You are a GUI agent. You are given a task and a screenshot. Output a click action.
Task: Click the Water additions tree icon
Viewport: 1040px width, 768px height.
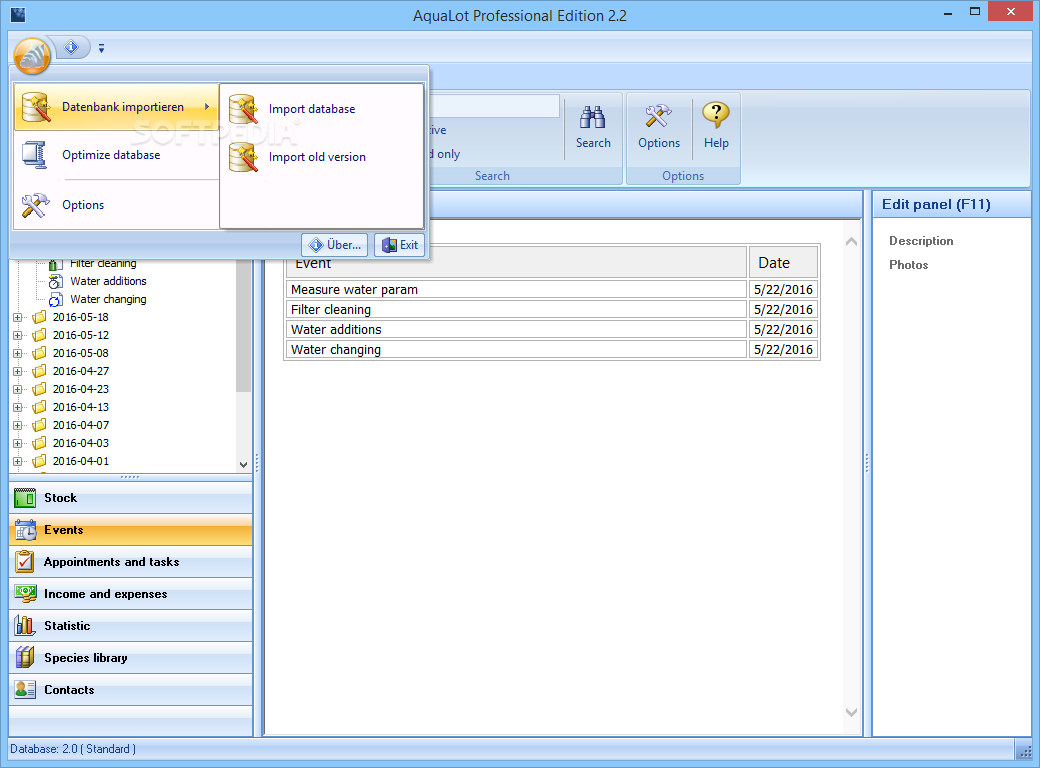(56, 282)
